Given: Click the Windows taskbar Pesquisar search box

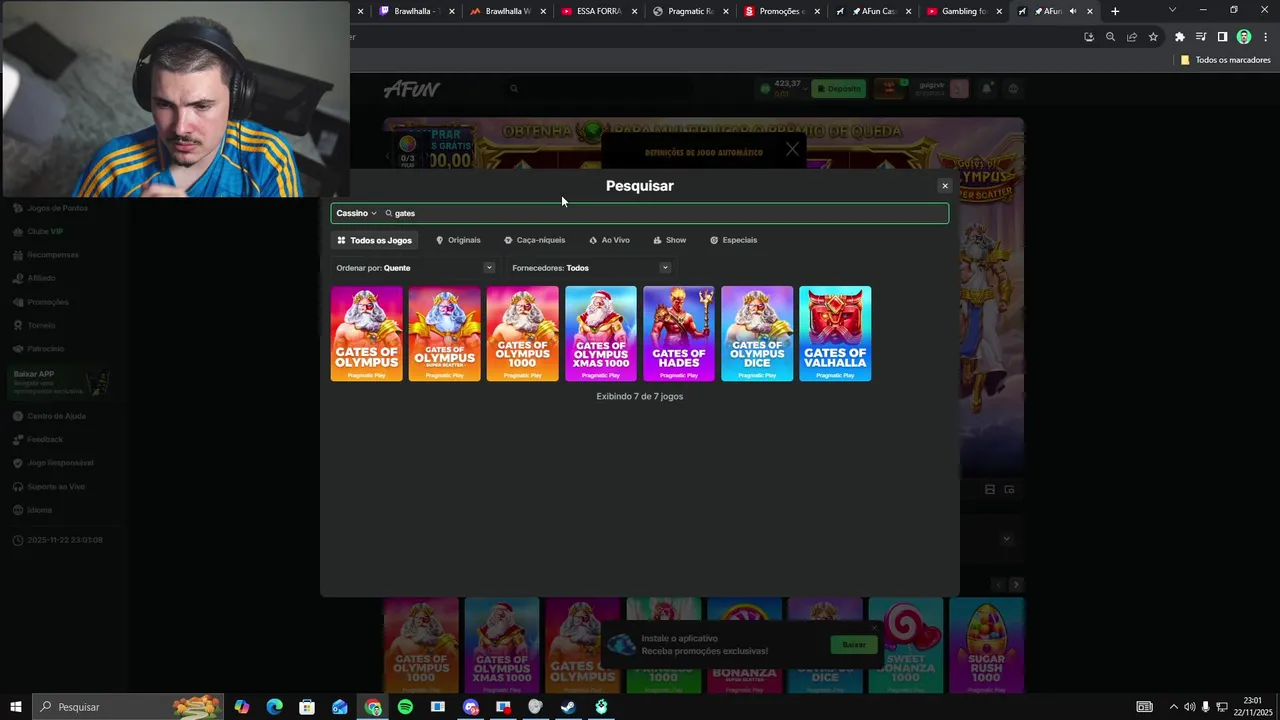Looking at the screenshot, I should tap(127, 707).
